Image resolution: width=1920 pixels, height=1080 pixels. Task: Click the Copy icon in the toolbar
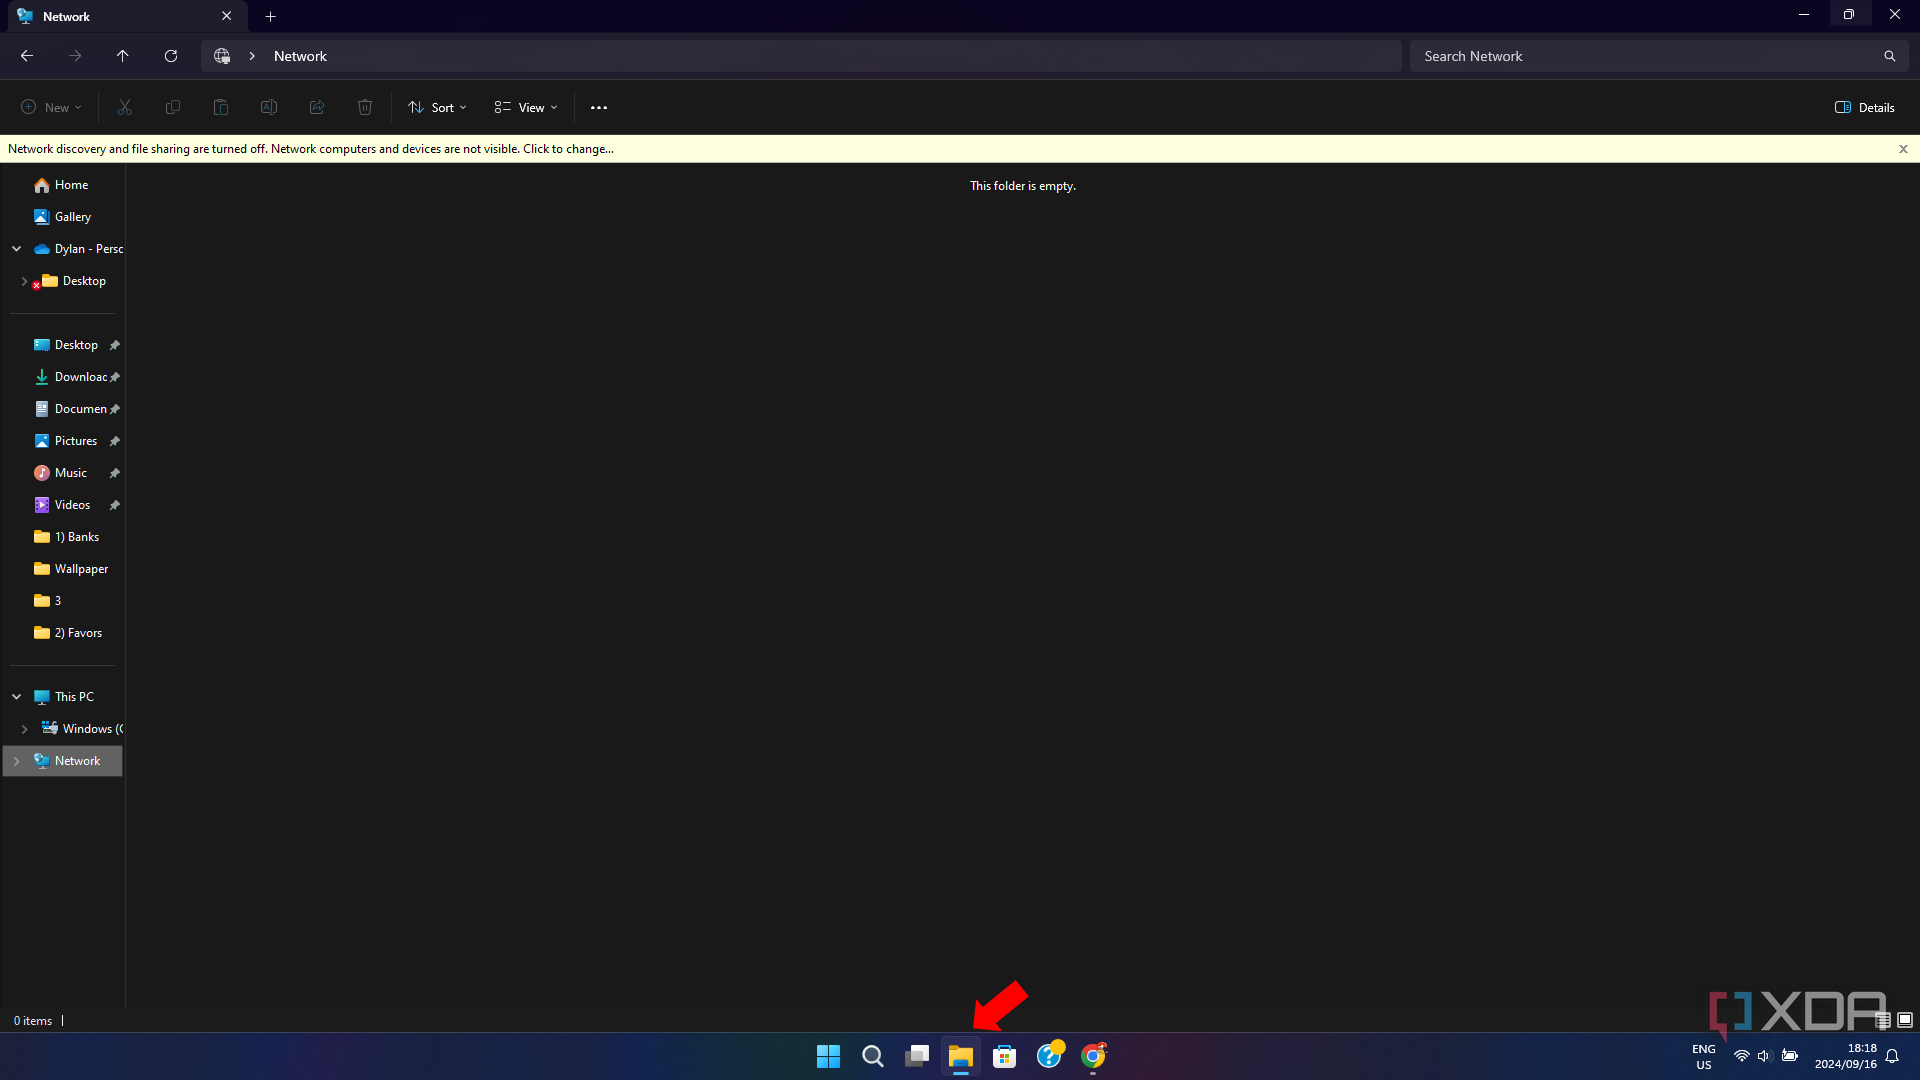click(172, 107)
